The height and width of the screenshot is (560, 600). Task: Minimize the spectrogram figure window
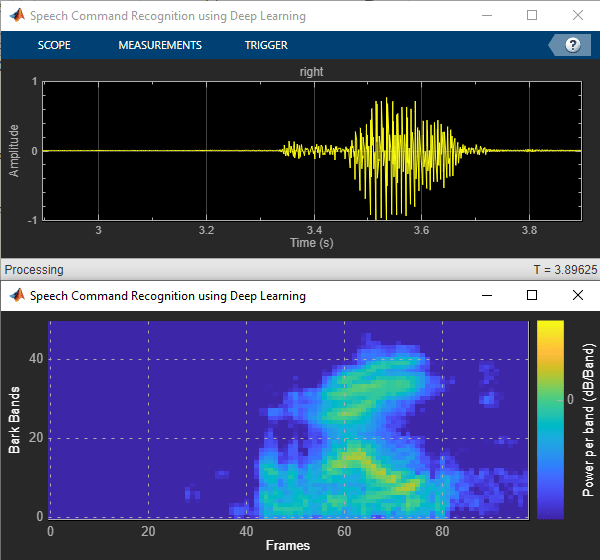pos(487,296)
